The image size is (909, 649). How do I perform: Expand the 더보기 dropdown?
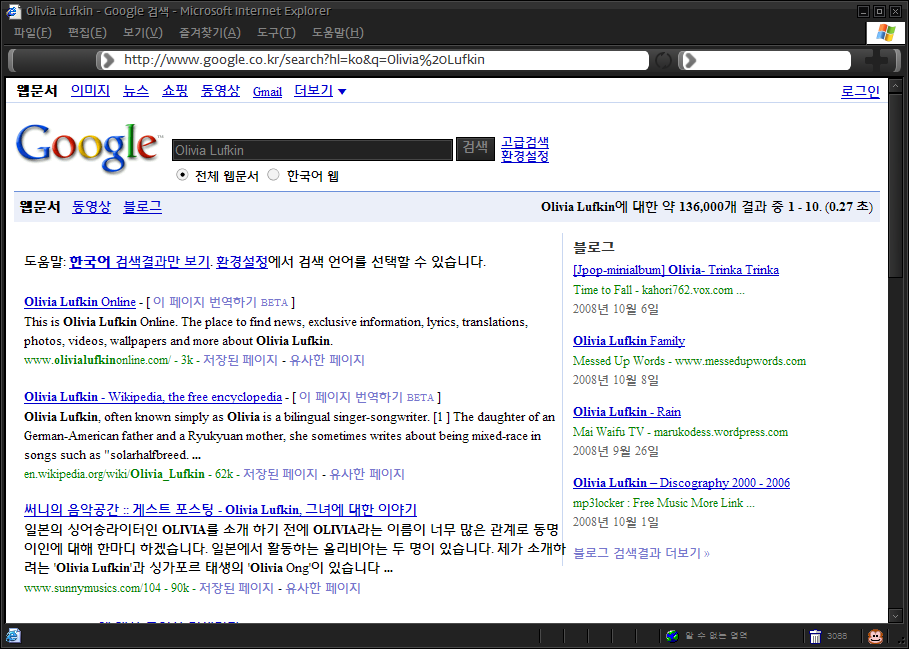(320, 91)
